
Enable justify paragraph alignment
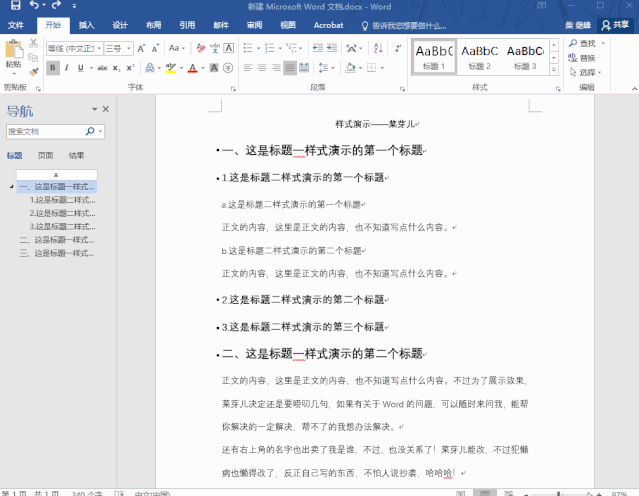(x=290, y=68)
